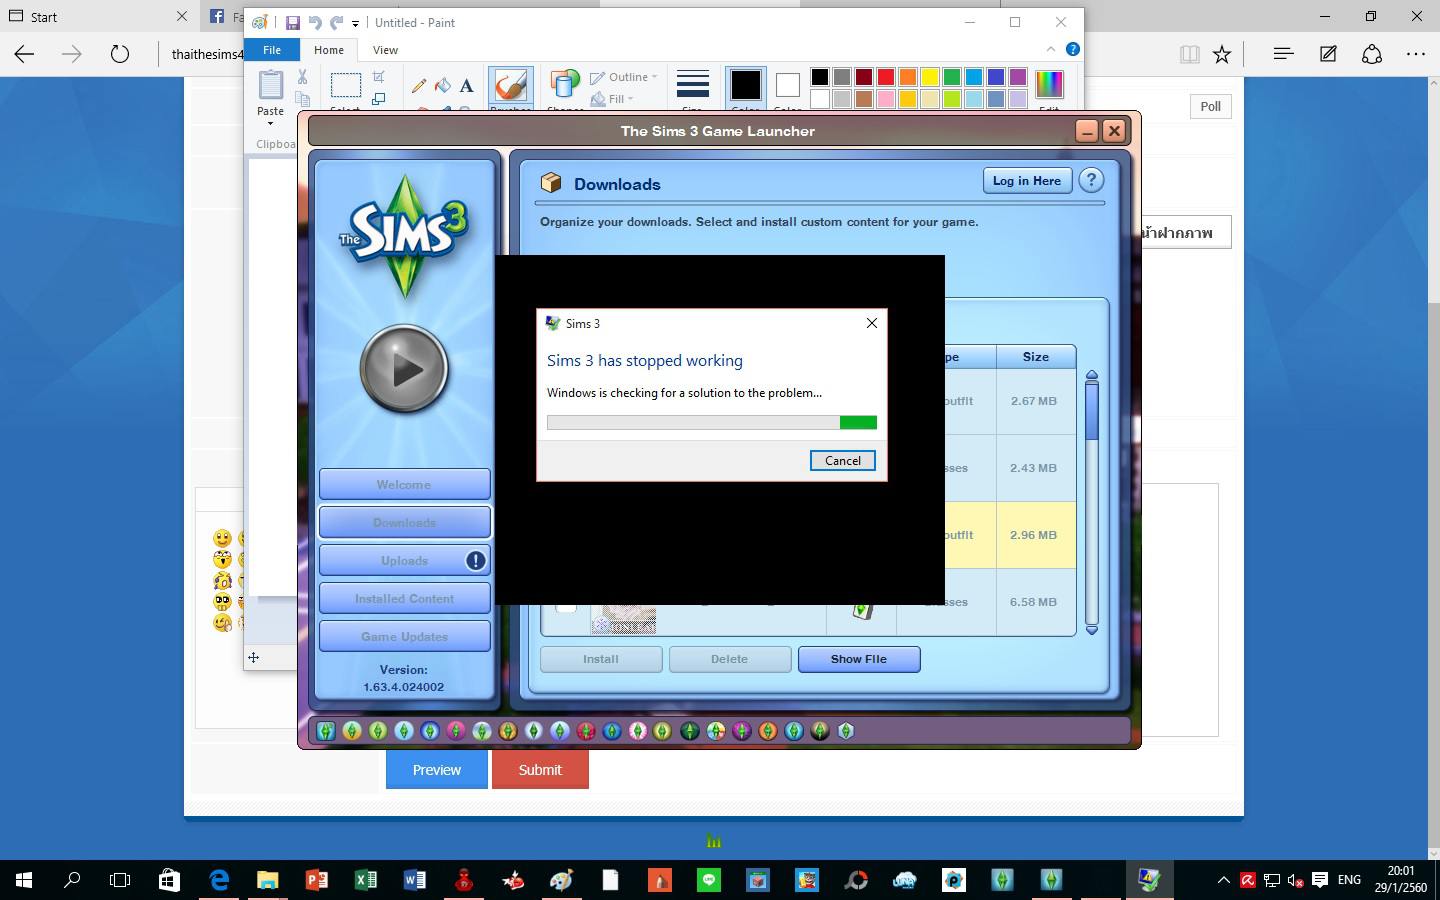Viewport: 1440px width, 900px height.
Task: Open the Shapes gallery in Paint
Action: pyautogui.click(x=565, y=88)
